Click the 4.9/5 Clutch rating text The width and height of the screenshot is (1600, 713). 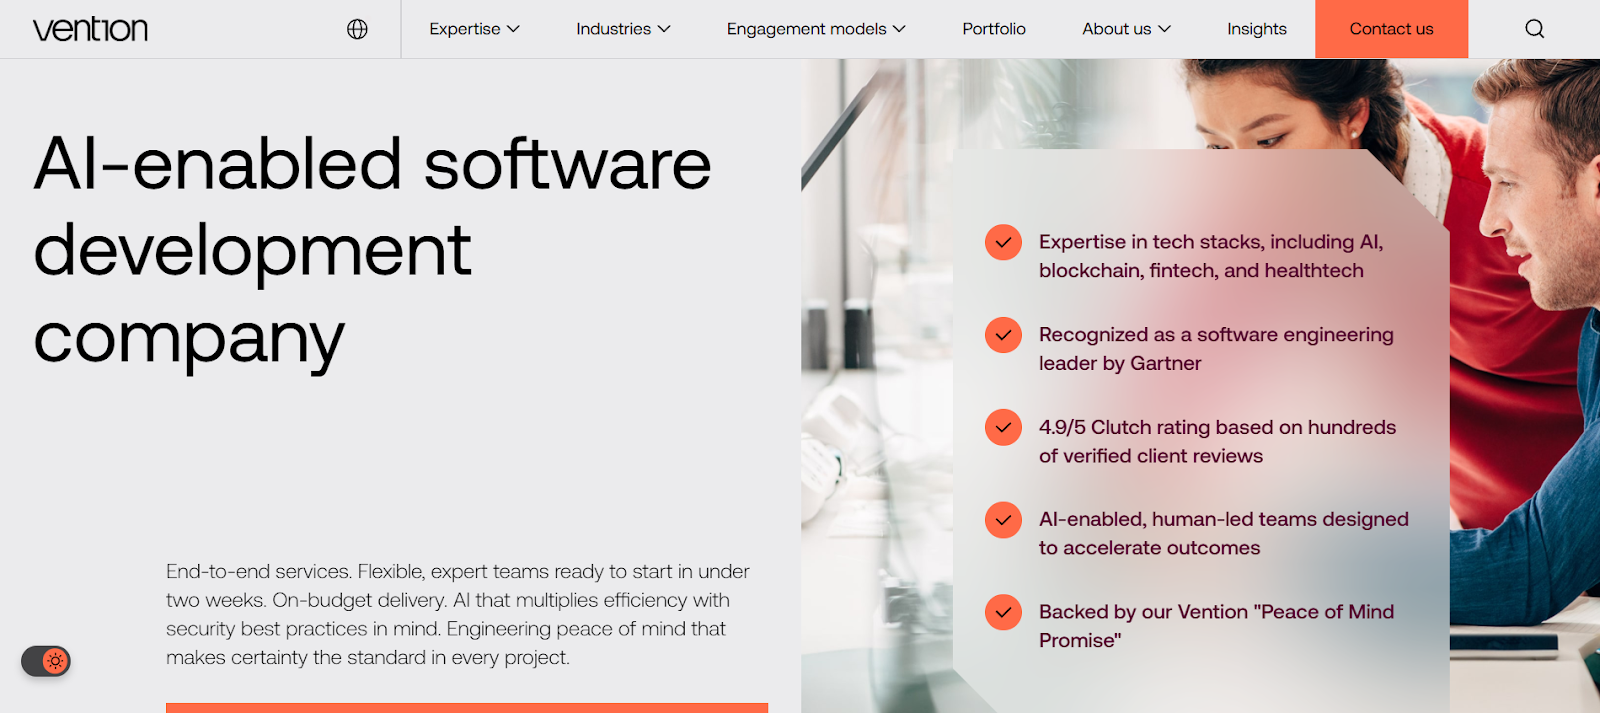coord(1217,441)
